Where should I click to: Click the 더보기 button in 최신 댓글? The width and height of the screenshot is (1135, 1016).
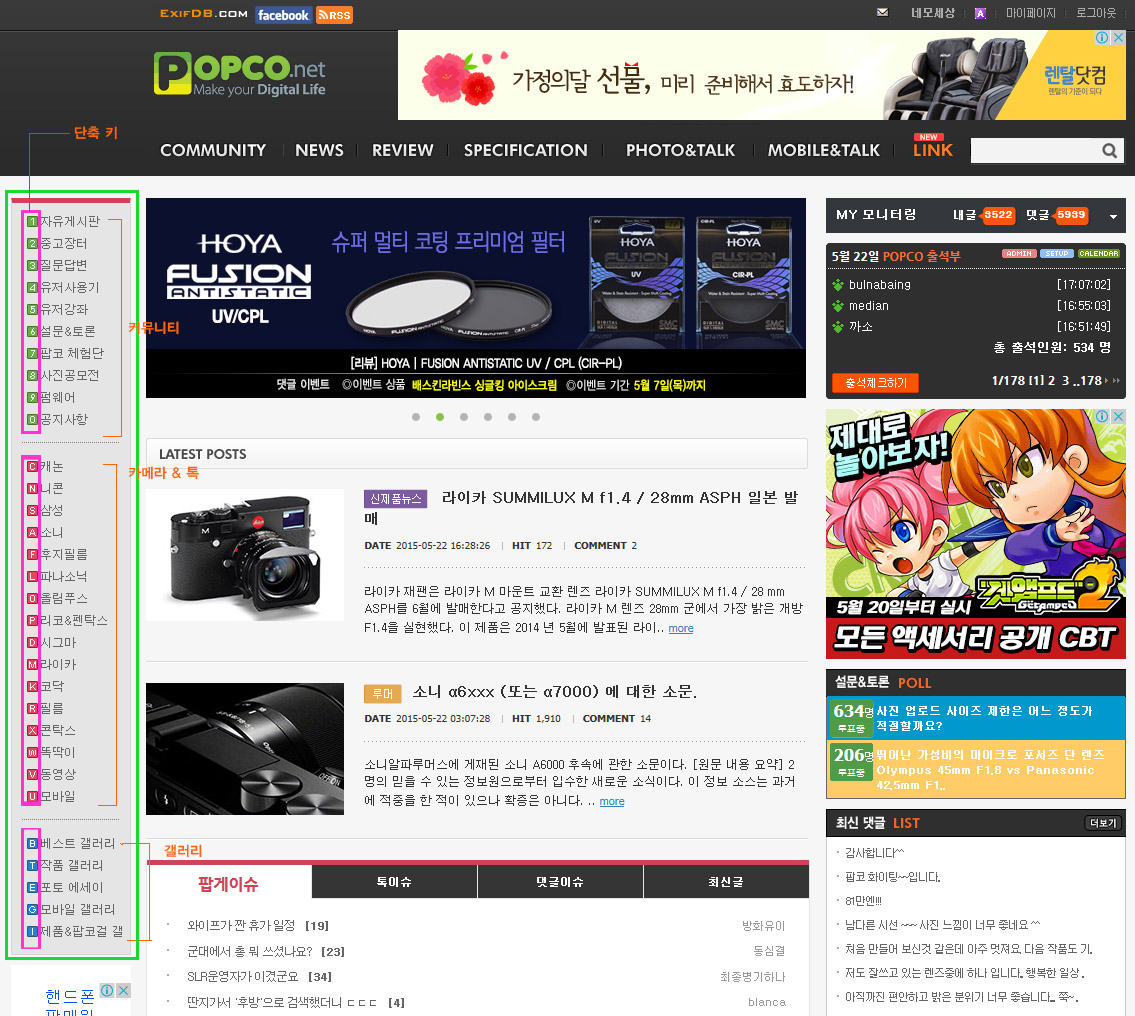coord(1103,824)
